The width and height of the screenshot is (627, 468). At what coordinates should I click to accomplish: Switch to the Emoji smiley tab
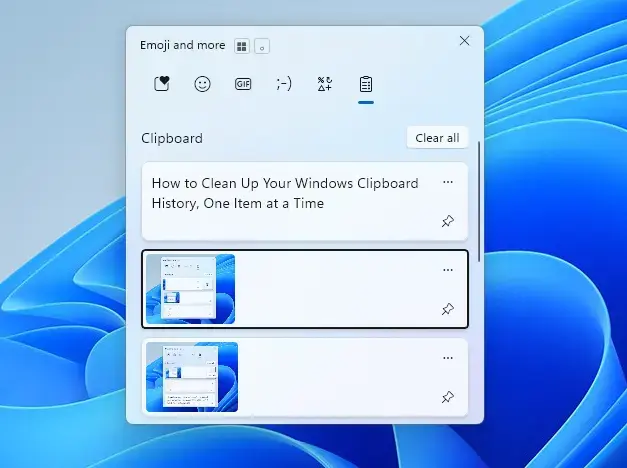tap(202, 84)
